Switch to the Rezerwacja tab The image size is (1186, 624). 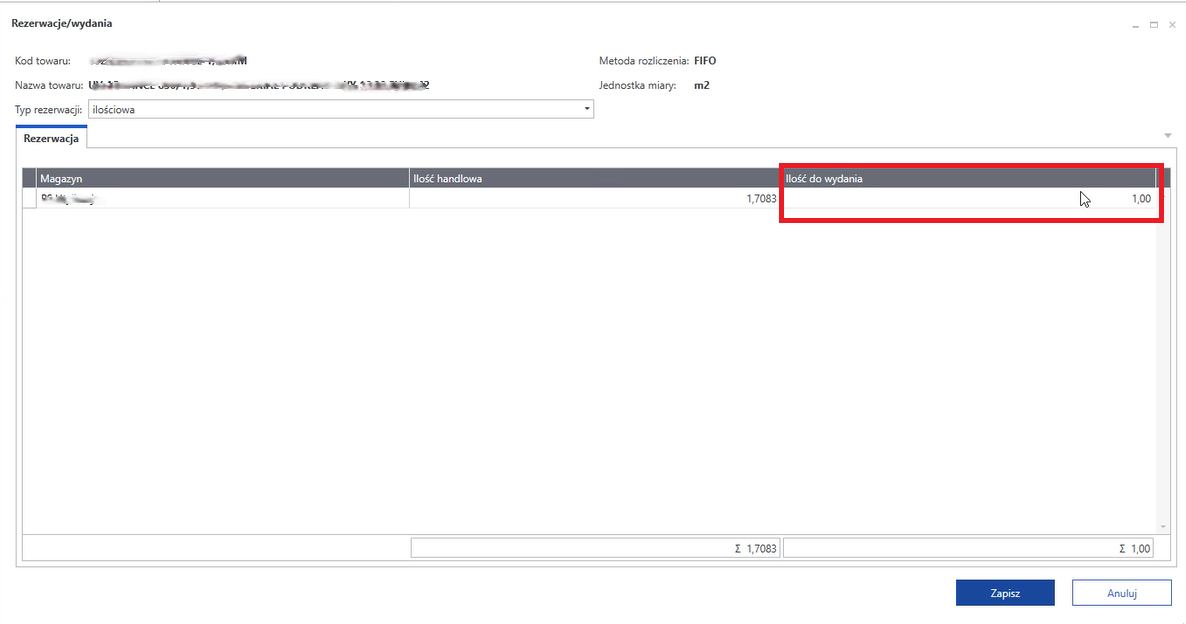click(51, 138)
